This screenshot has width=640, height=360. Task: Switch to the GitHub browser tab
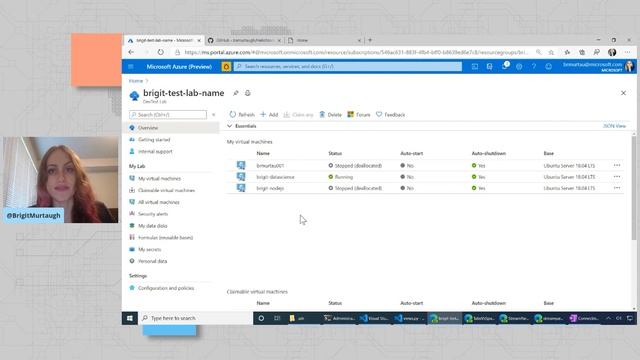coord(244,40)
